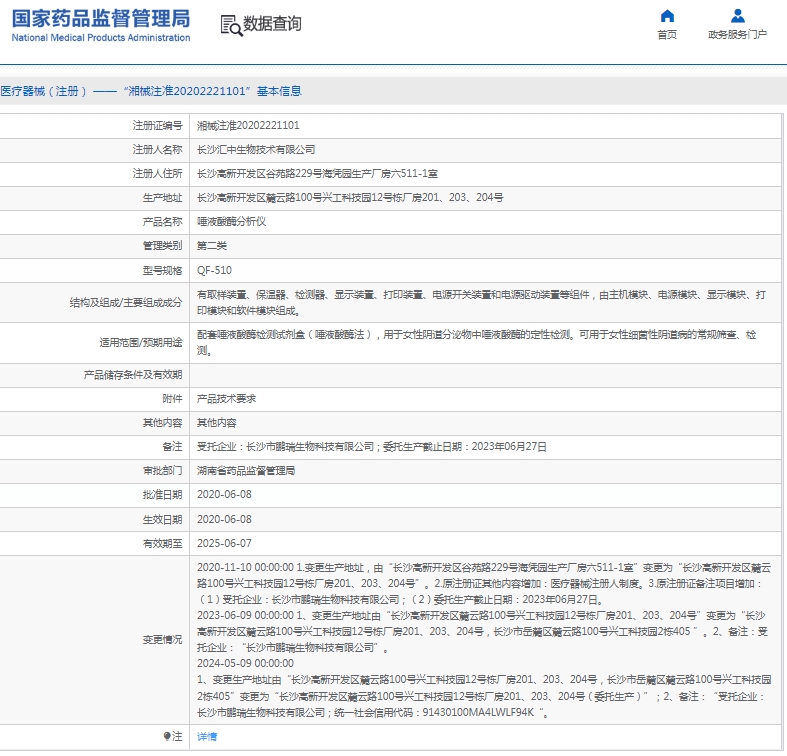Screen dimensions: 787x756
Task: Open the 首页 home icon
Action: pyautogui.click(x=667, y=16)
